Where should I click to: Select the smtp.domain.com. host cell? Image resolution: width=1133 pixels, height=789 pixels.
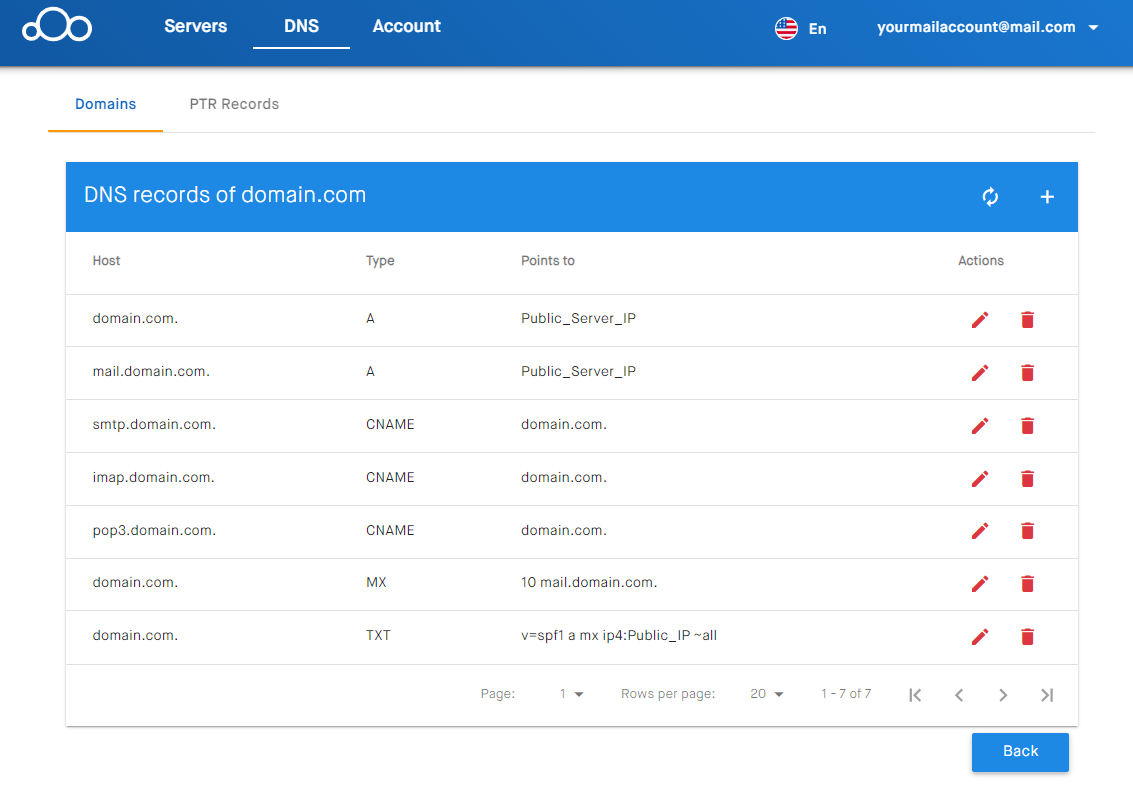[x=154, y=424]
